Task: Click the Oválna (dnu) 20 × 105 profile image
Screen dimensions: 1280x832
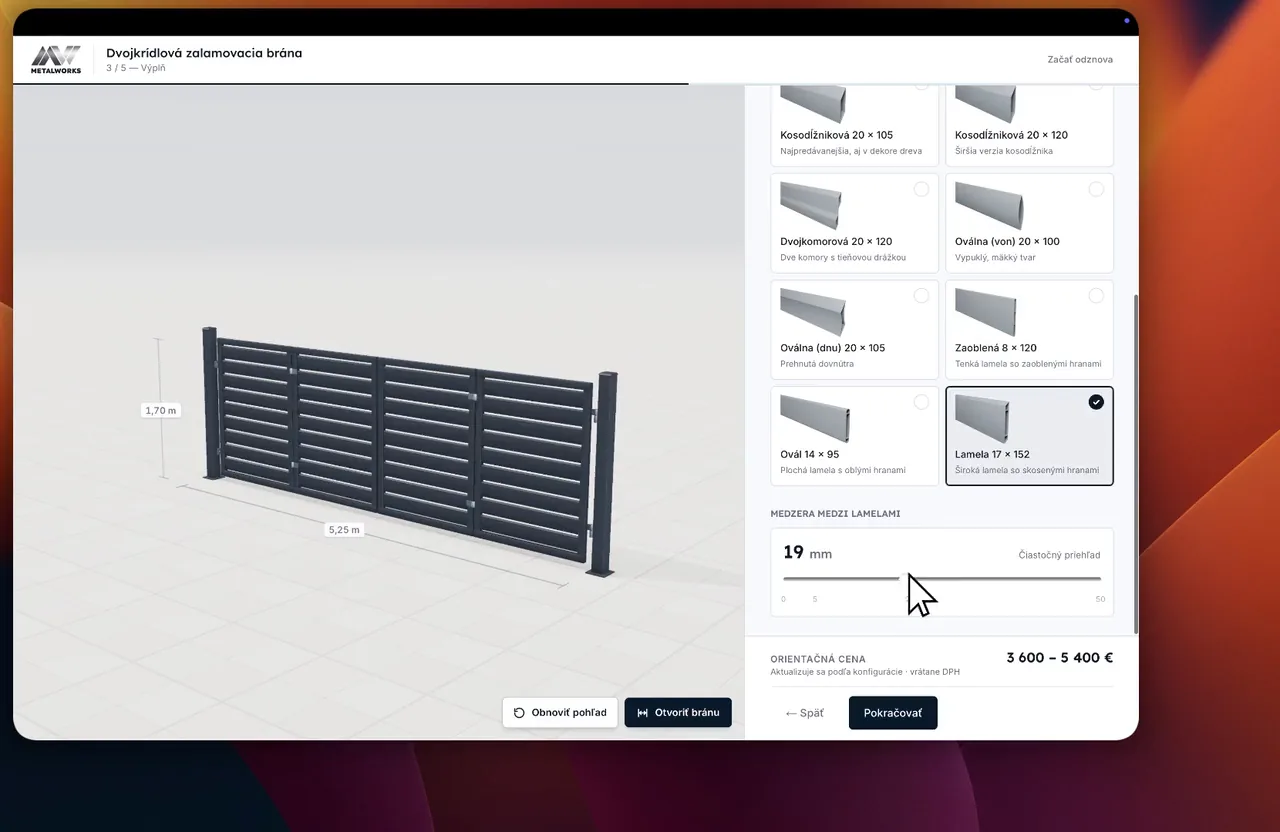Action: coord(813,312)
